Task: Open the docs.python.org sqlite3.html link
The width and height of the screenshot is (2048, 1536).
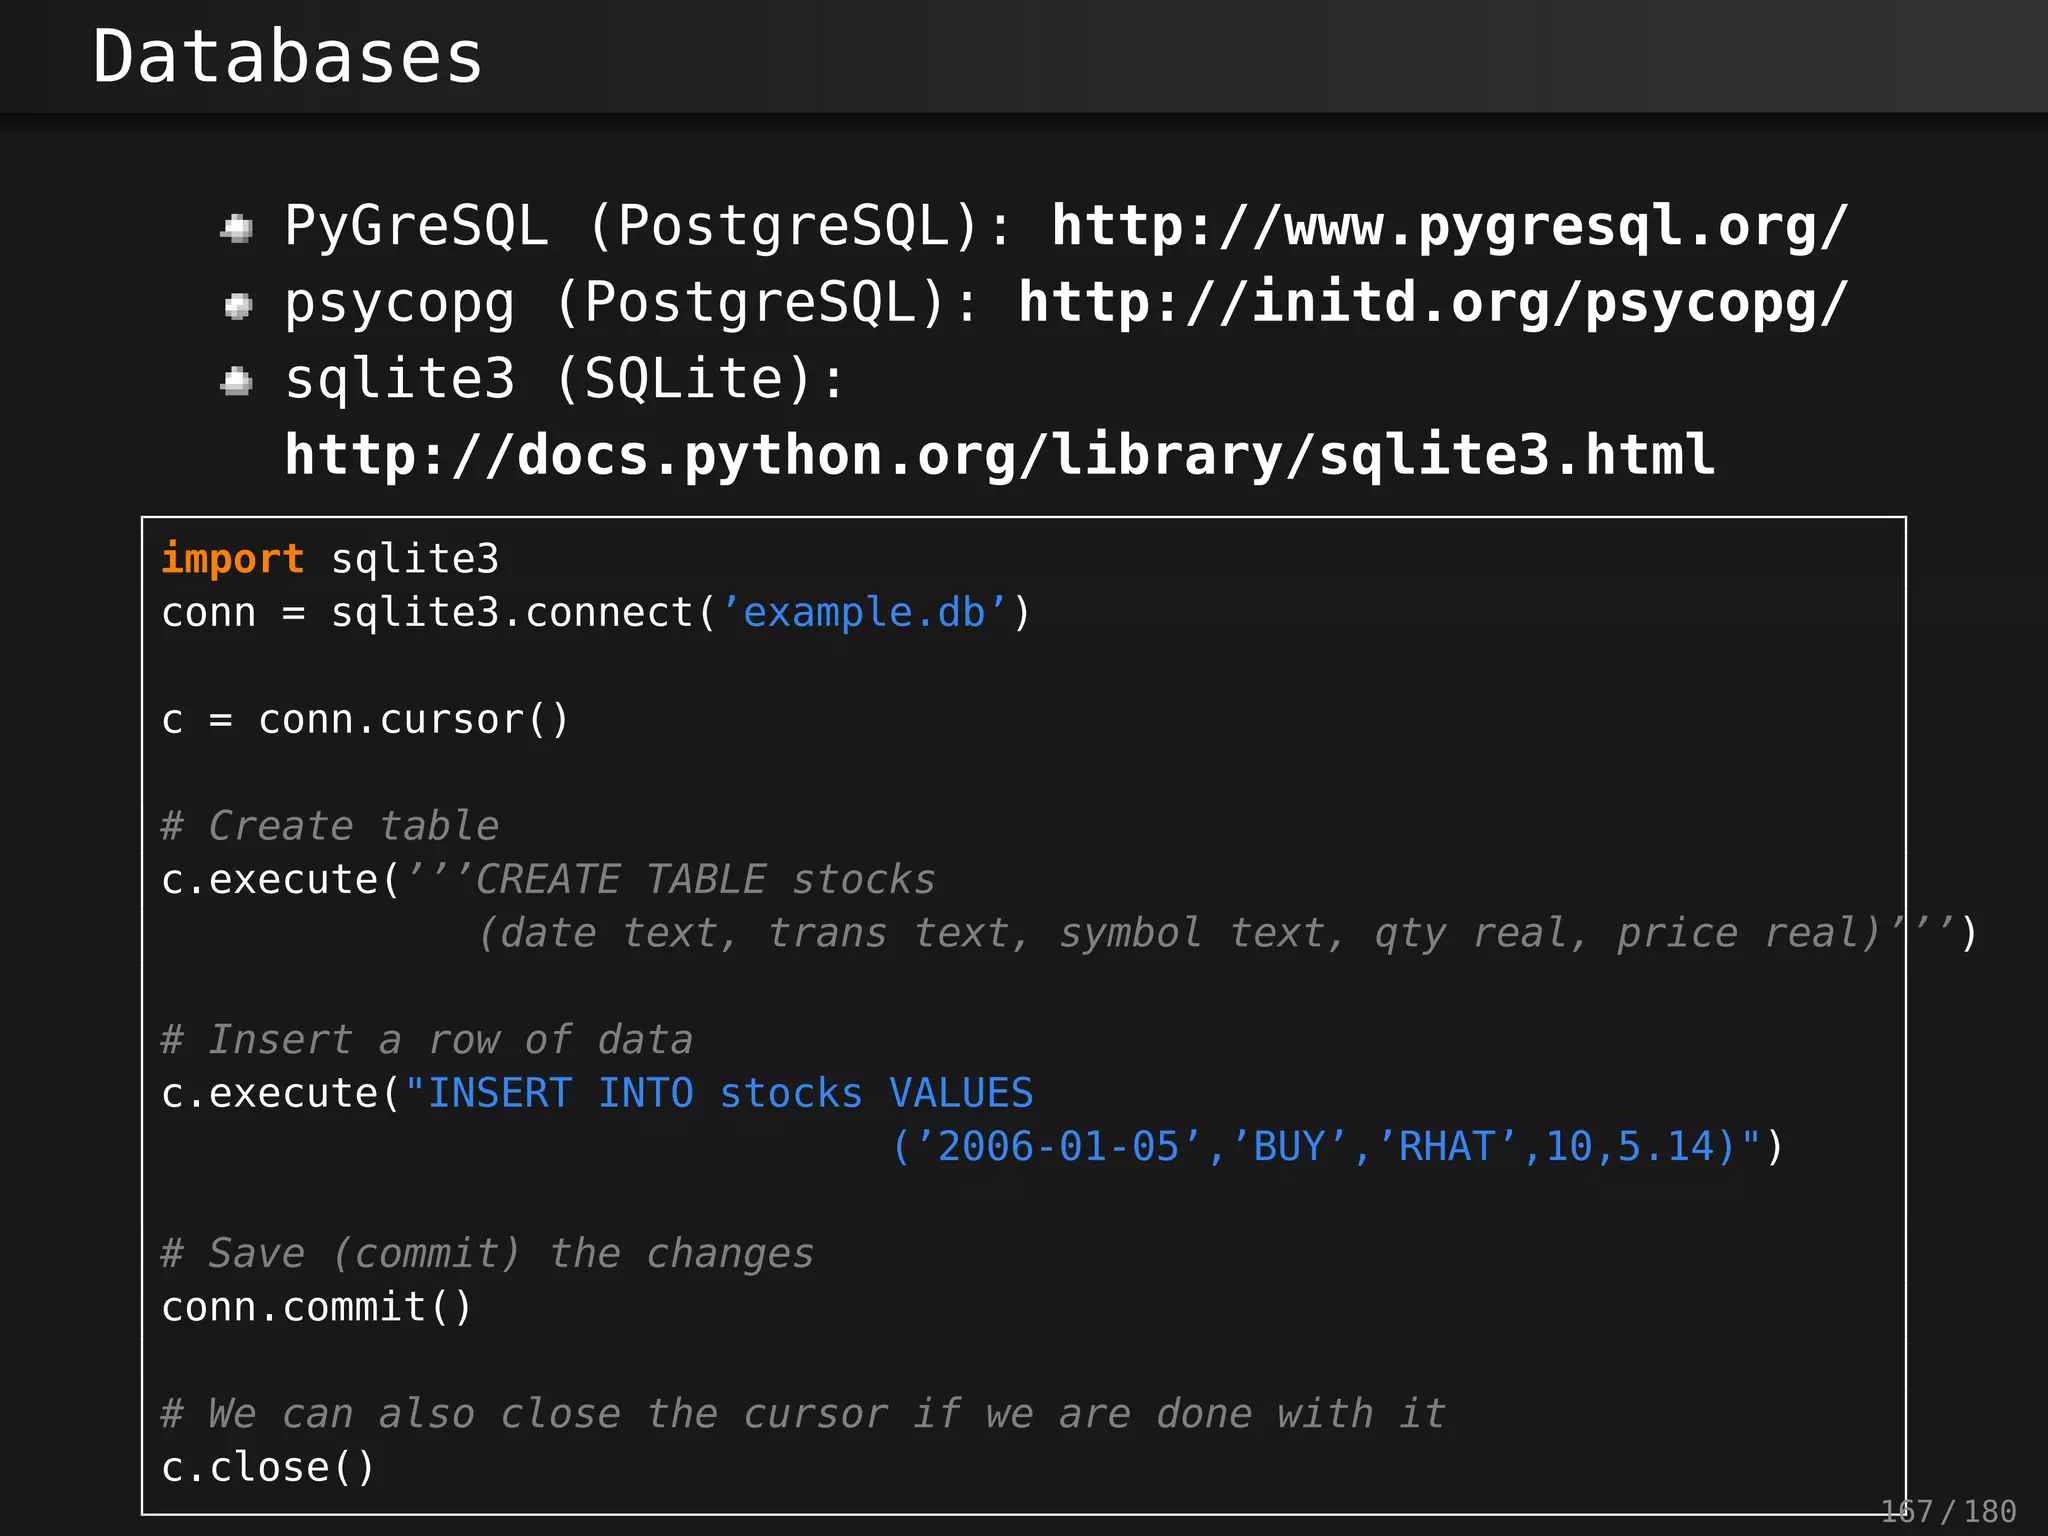Action: point(1000,456)
